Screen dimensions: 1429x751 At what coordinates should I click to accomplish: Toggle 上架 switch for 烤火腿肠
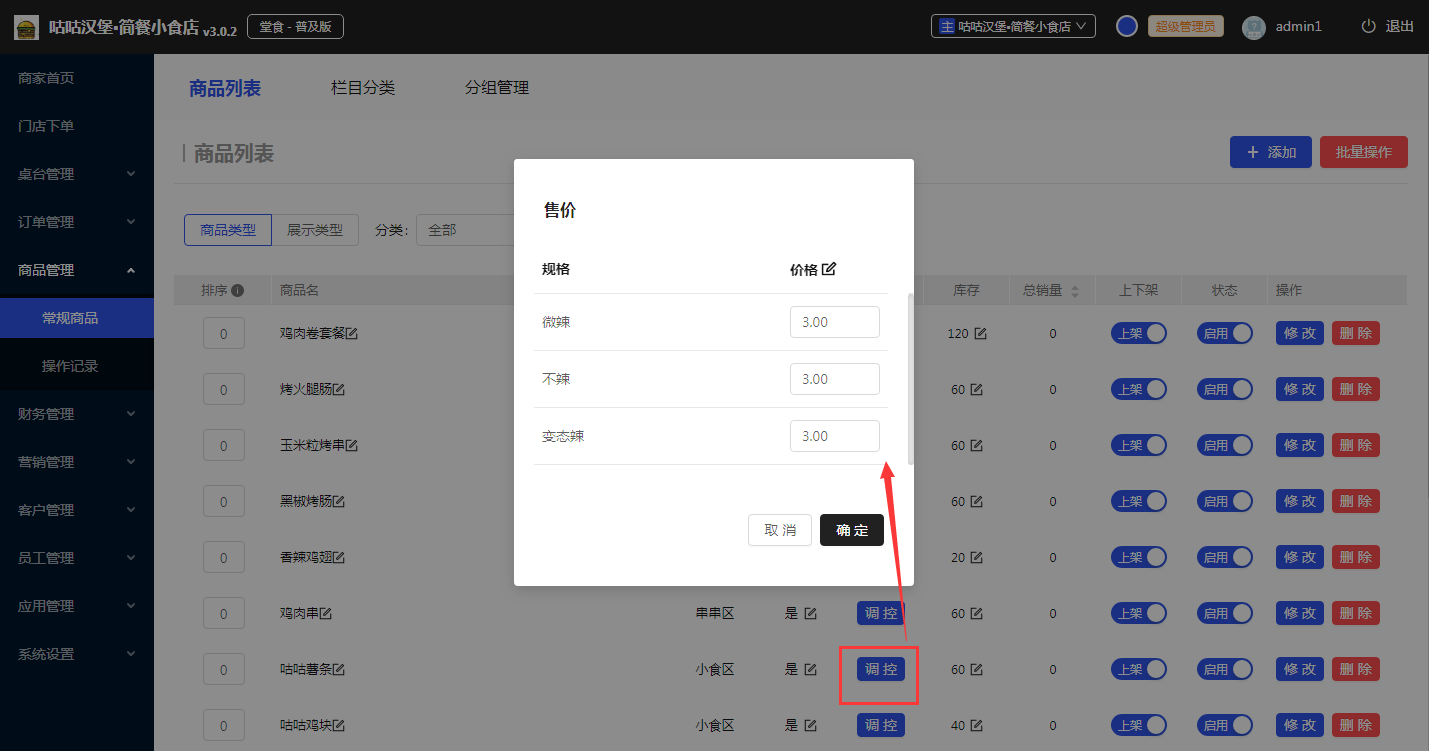[x=1139, y=390]
